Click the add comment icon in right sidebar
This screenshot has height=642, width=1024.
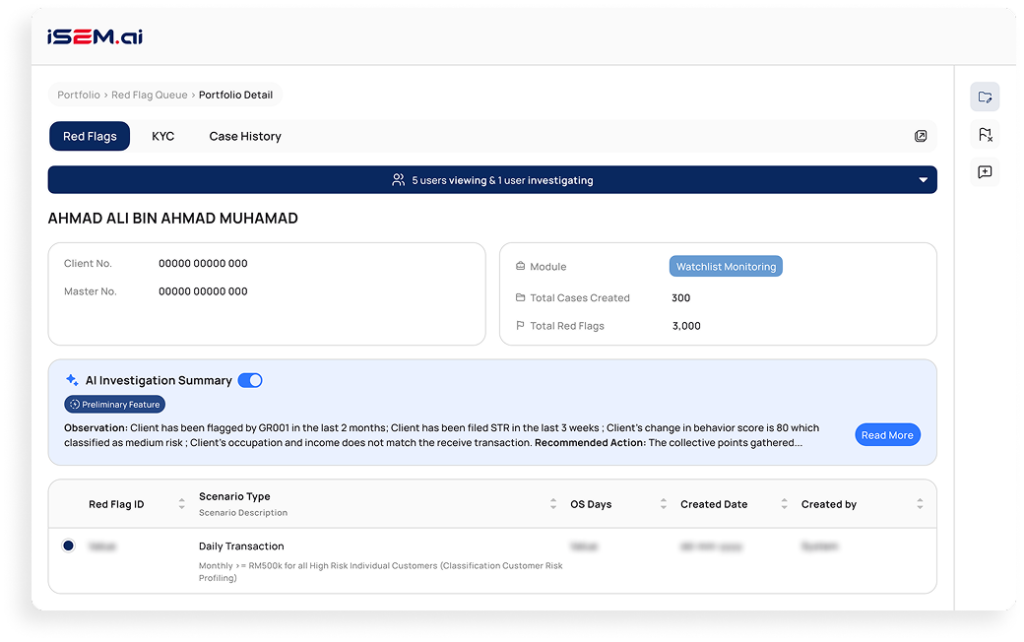985,172
